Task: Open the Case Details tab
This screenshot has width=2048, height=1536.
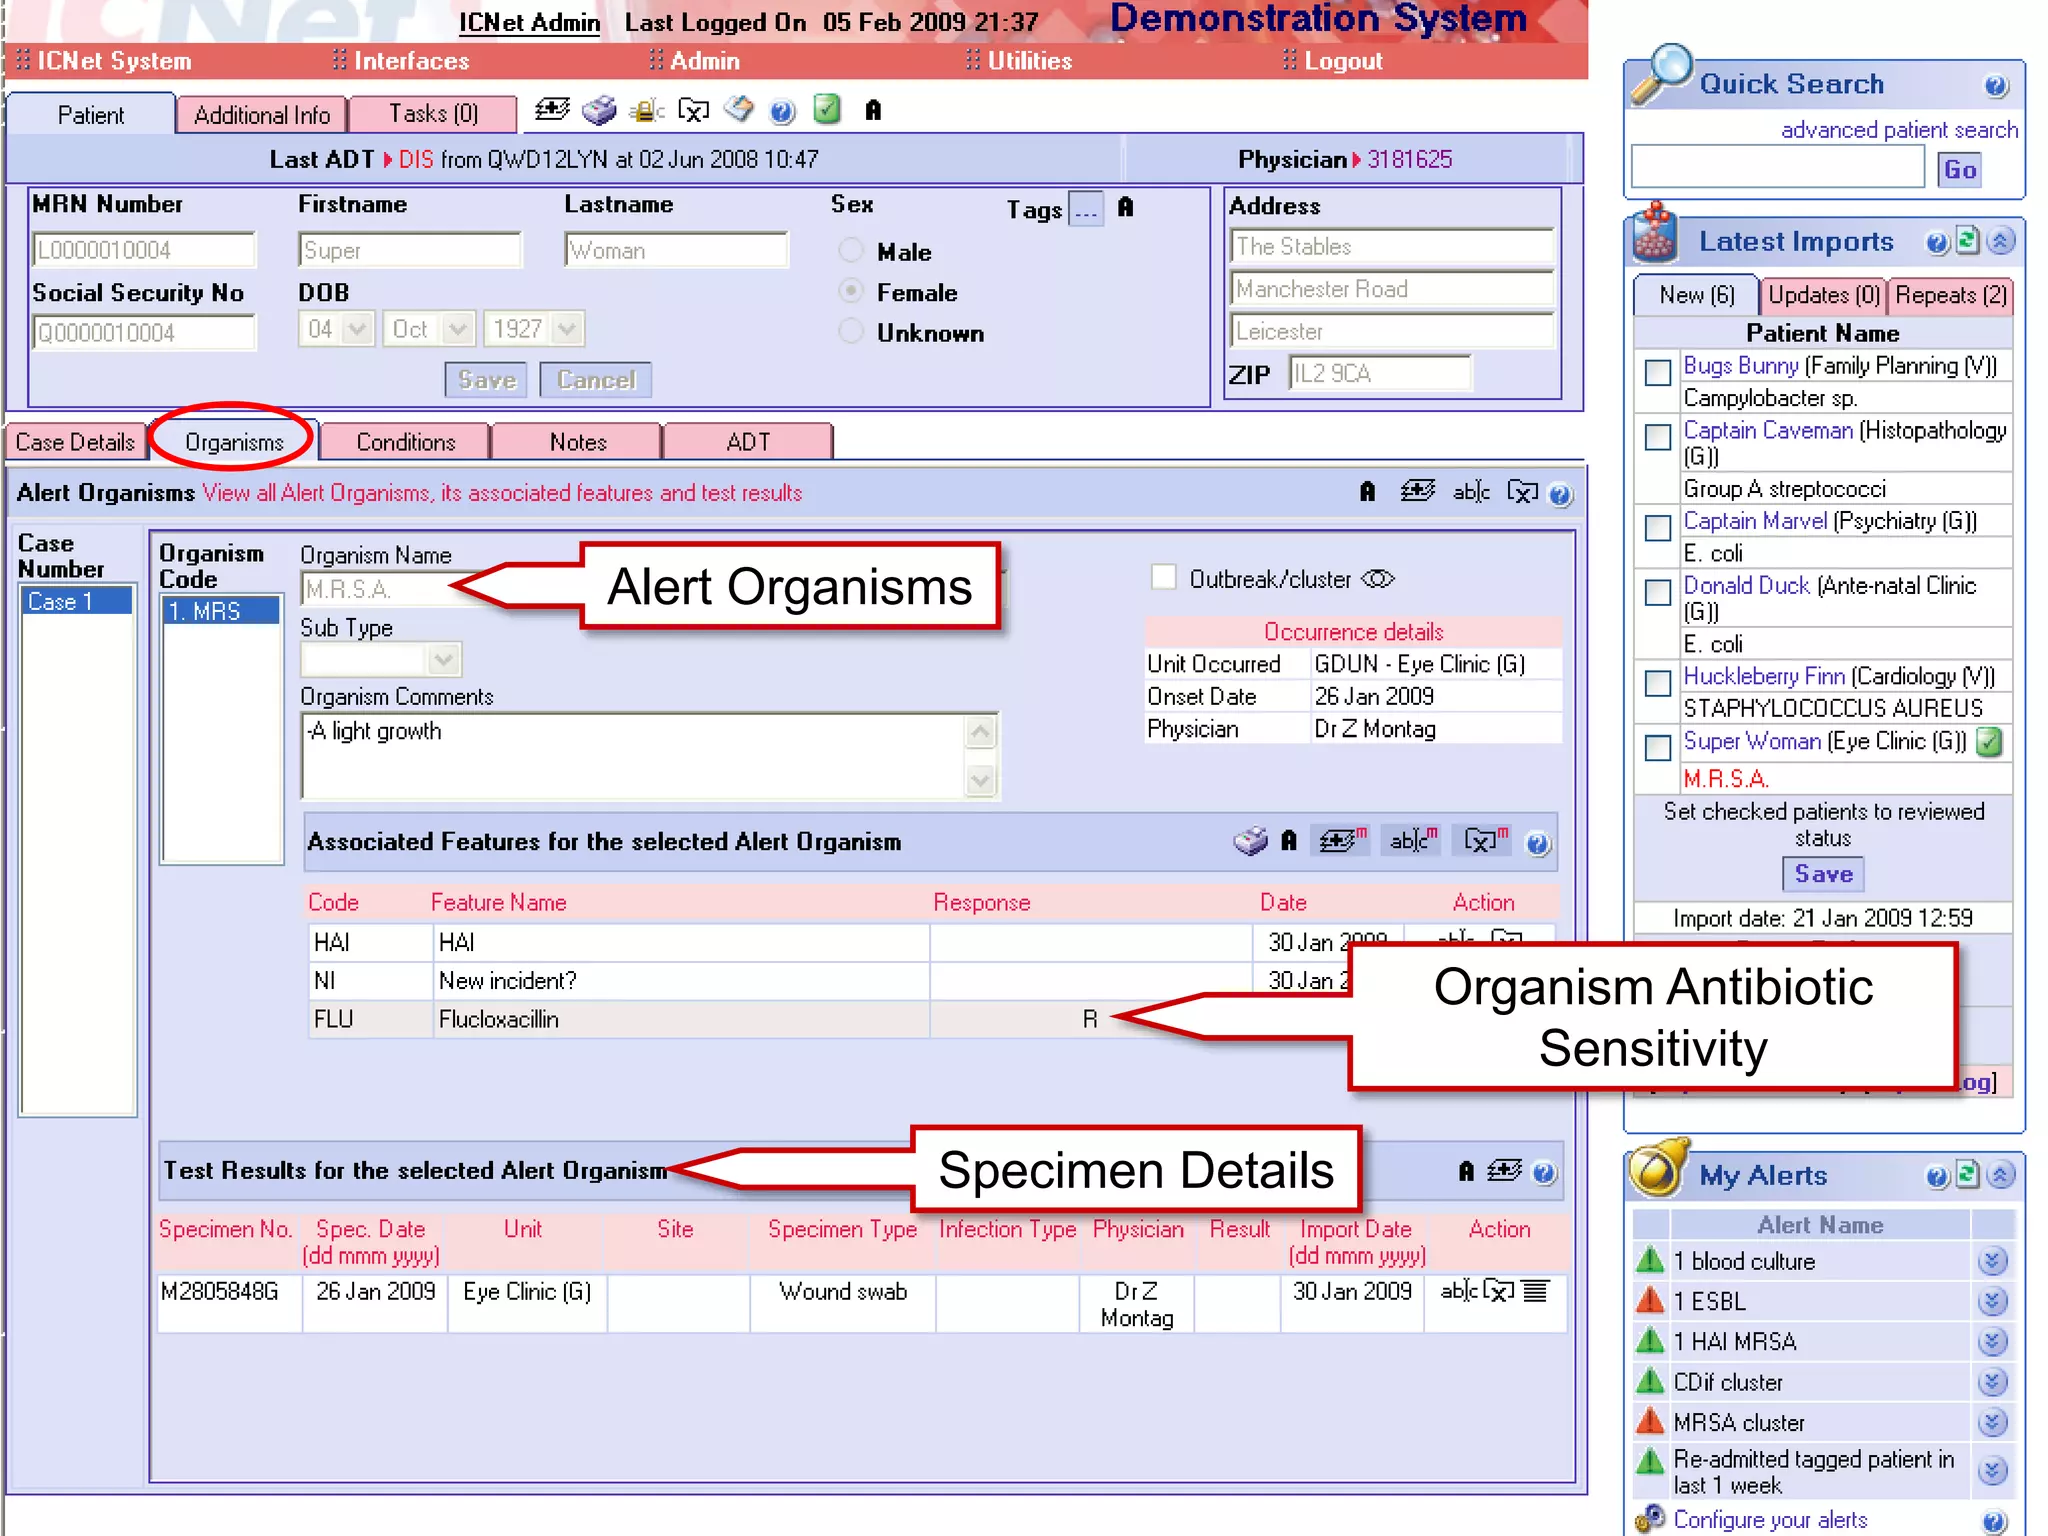Action: click(x=76, y=442)
